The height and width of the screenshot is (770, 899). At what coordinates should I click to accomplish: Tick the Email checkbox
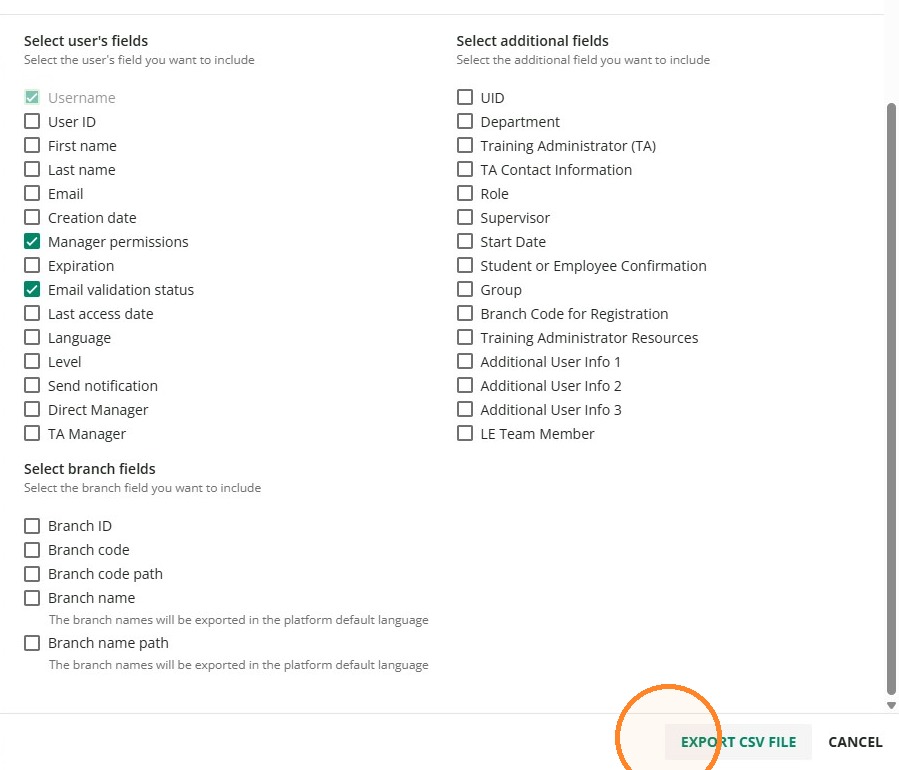click(32, 193)
